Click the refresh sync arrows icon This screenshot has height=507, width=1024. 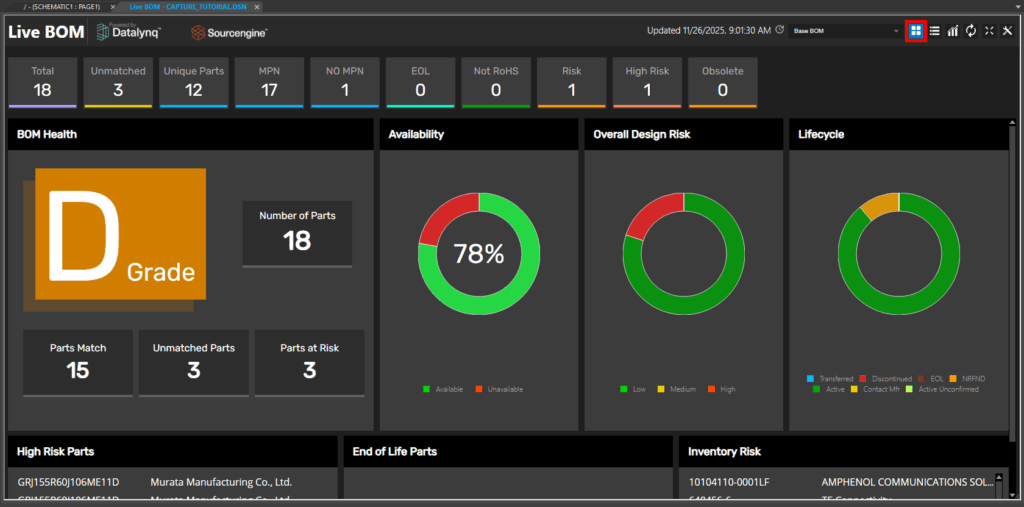(x=970, y=31)
